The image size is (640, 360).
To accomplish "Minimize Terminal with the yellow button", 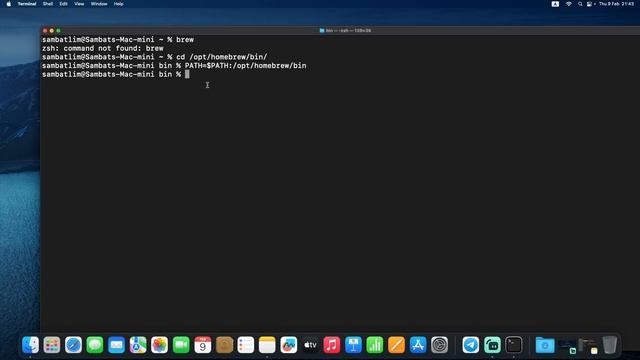I will 51,31.
